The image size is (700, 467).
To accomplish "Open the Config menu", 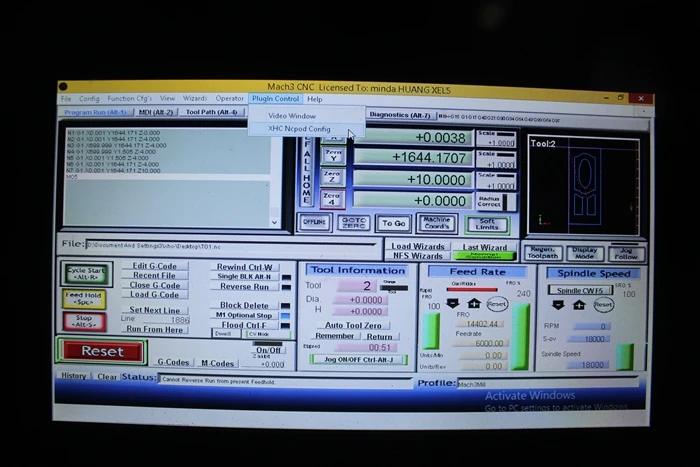I will (x=89, y=99).
